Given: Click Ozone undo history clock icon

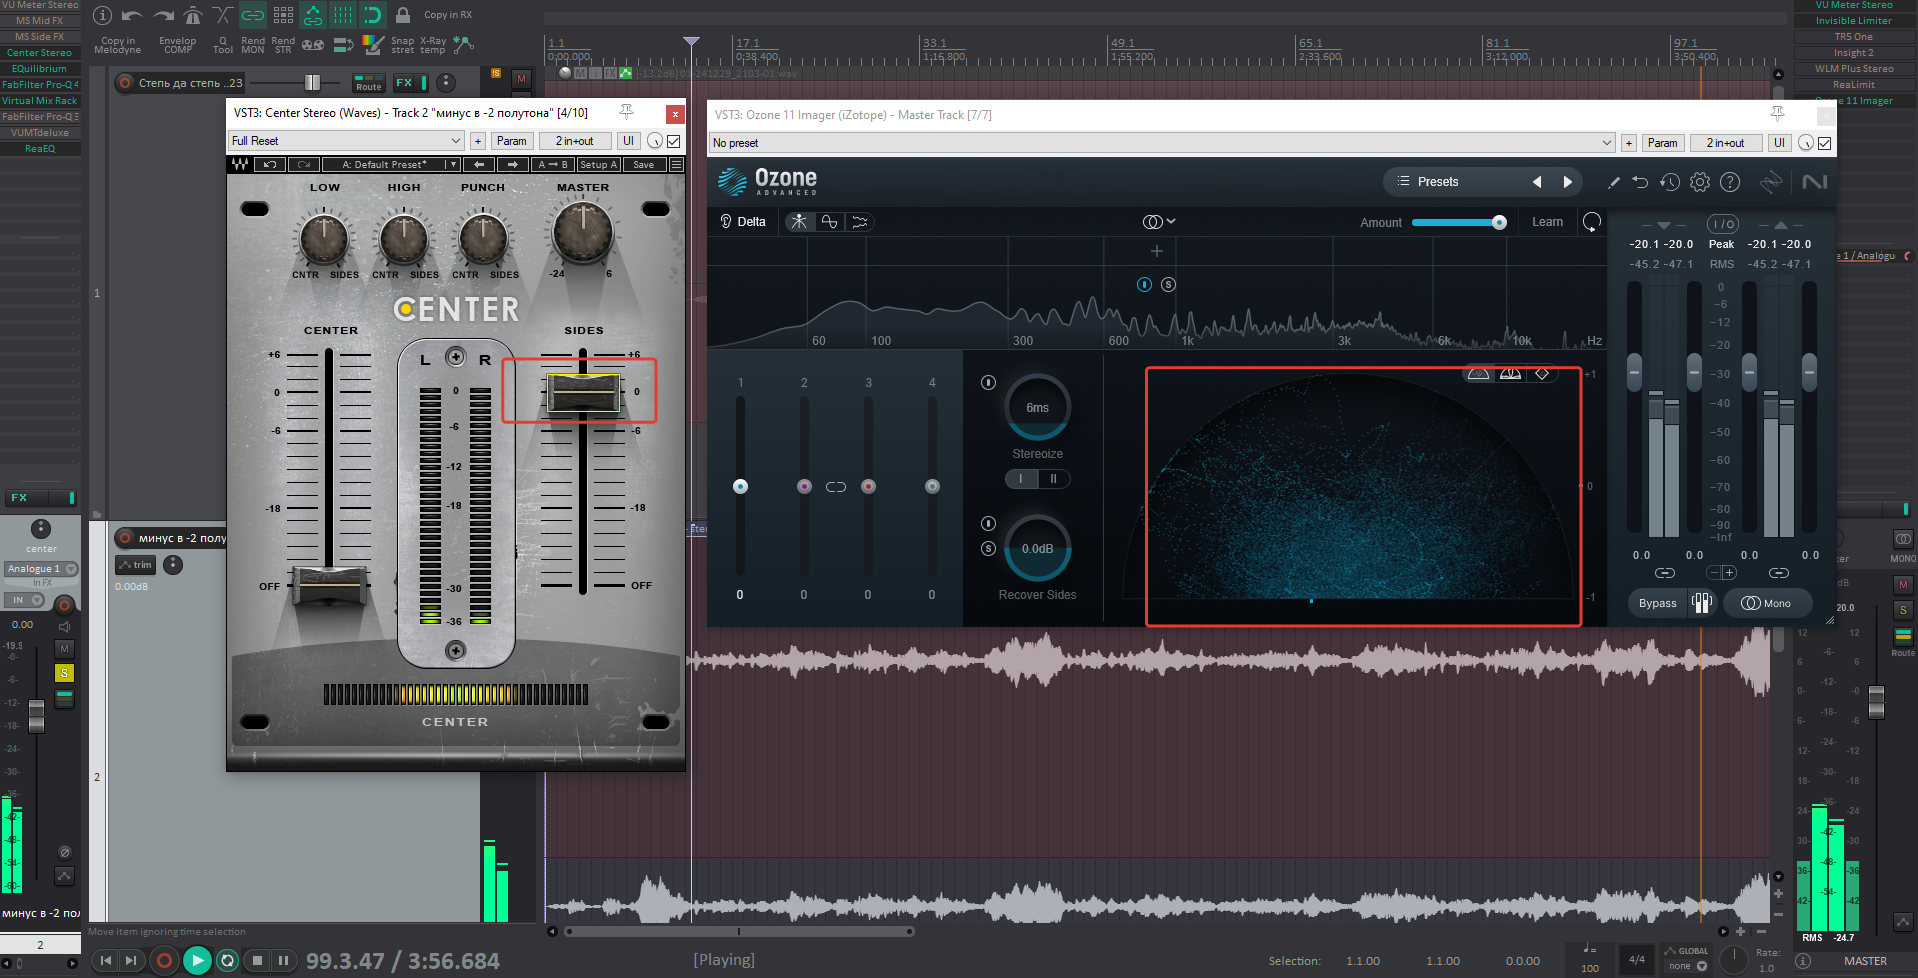Looking at the screenshot, I should [1670, 182].
